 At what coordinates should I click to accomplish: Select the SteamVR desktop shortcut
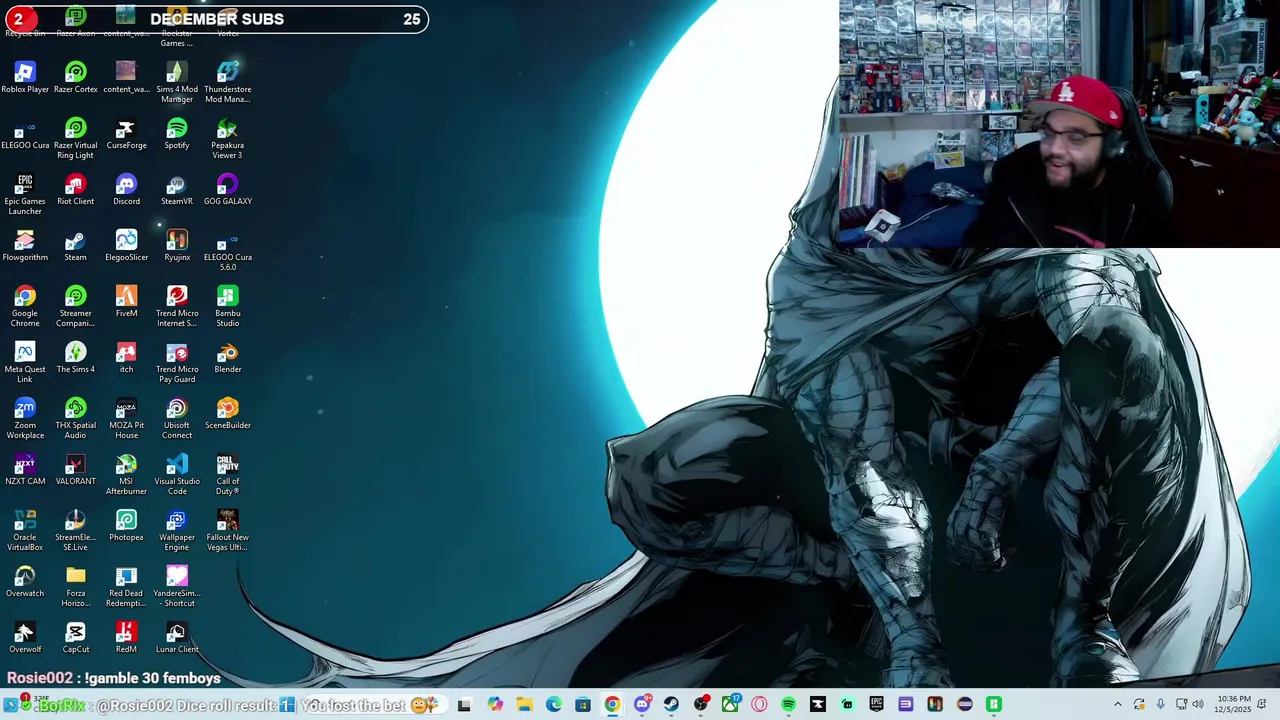[177, 190]
